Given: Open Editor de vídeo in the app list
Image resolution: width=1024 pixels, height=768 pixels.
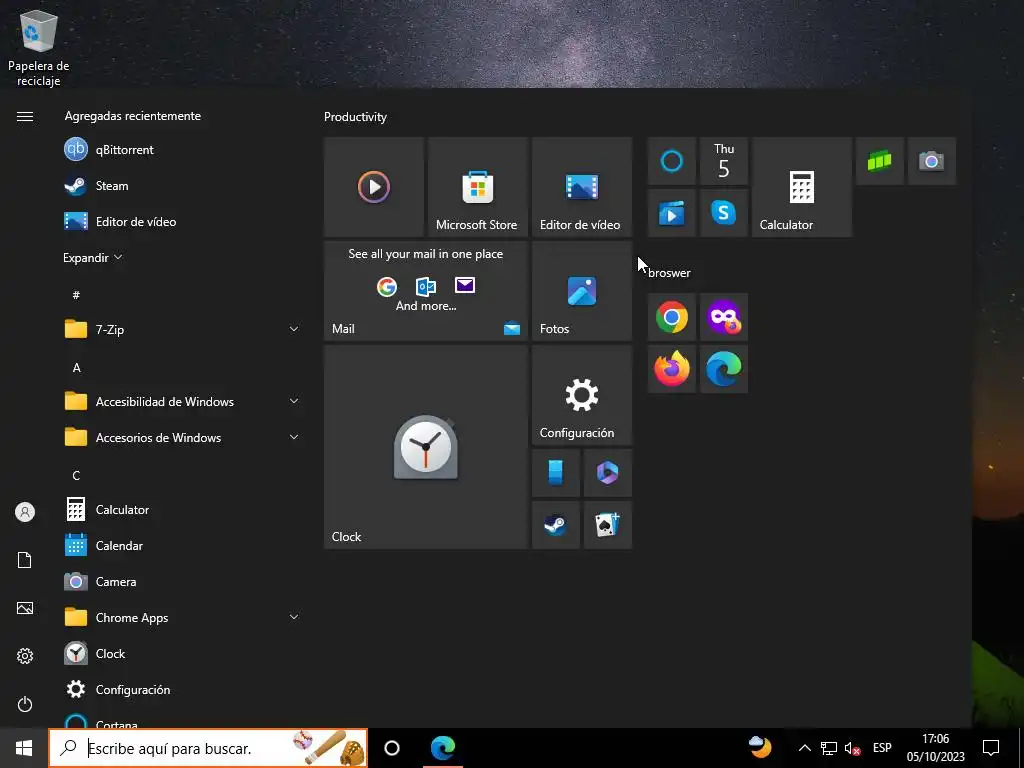Looking at the screenshot, I should (183, 221).
